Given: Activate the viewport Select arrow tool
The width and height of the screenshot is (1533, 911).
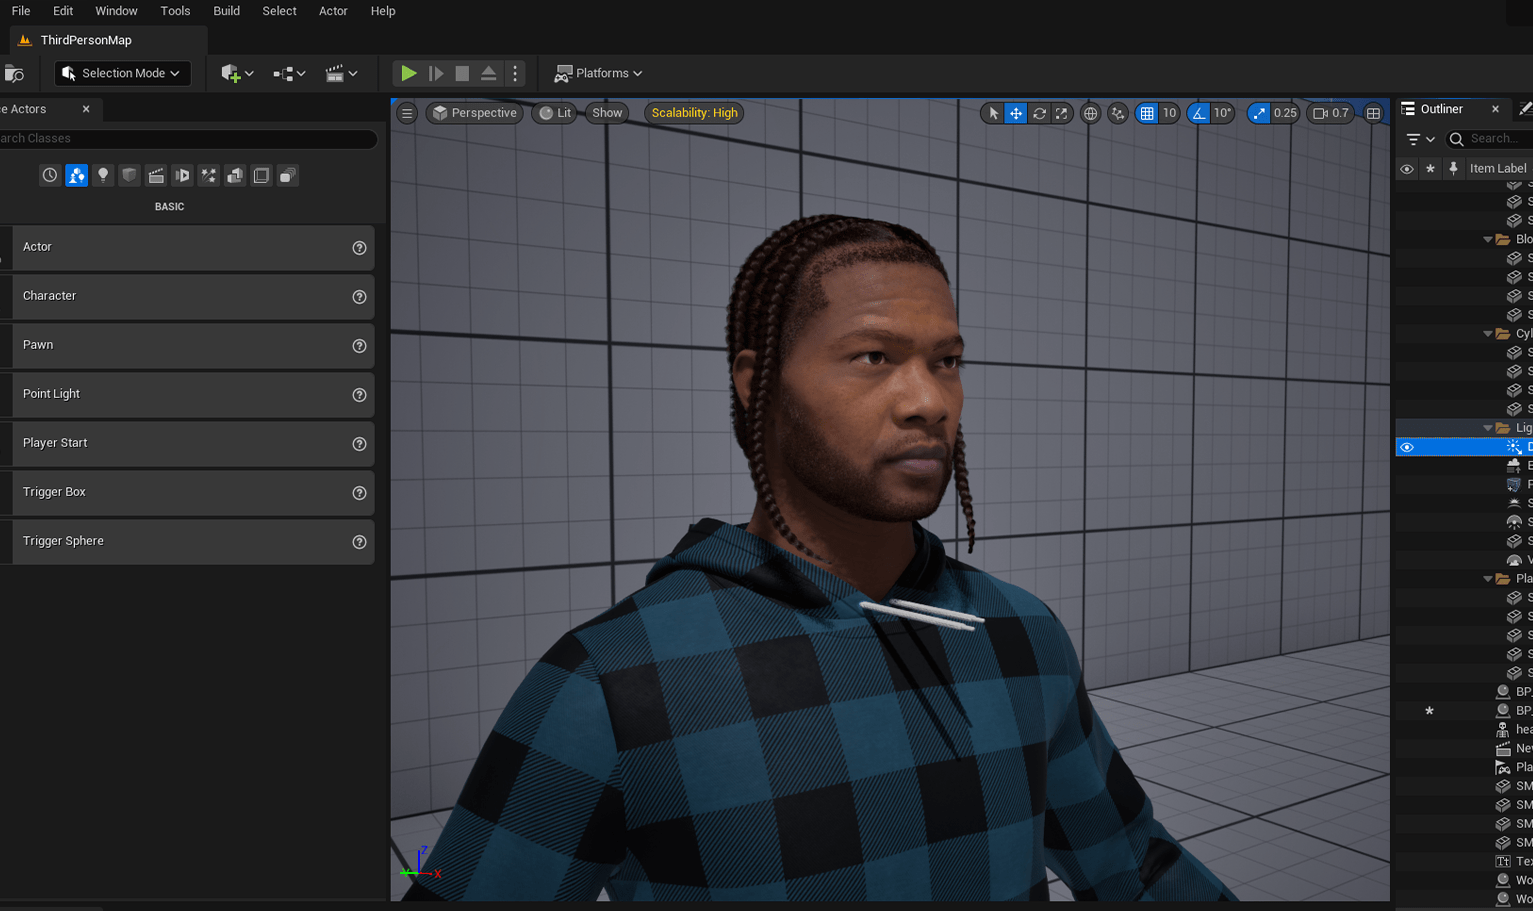Looking at the screenshot, I should click(x=993, y=113).
